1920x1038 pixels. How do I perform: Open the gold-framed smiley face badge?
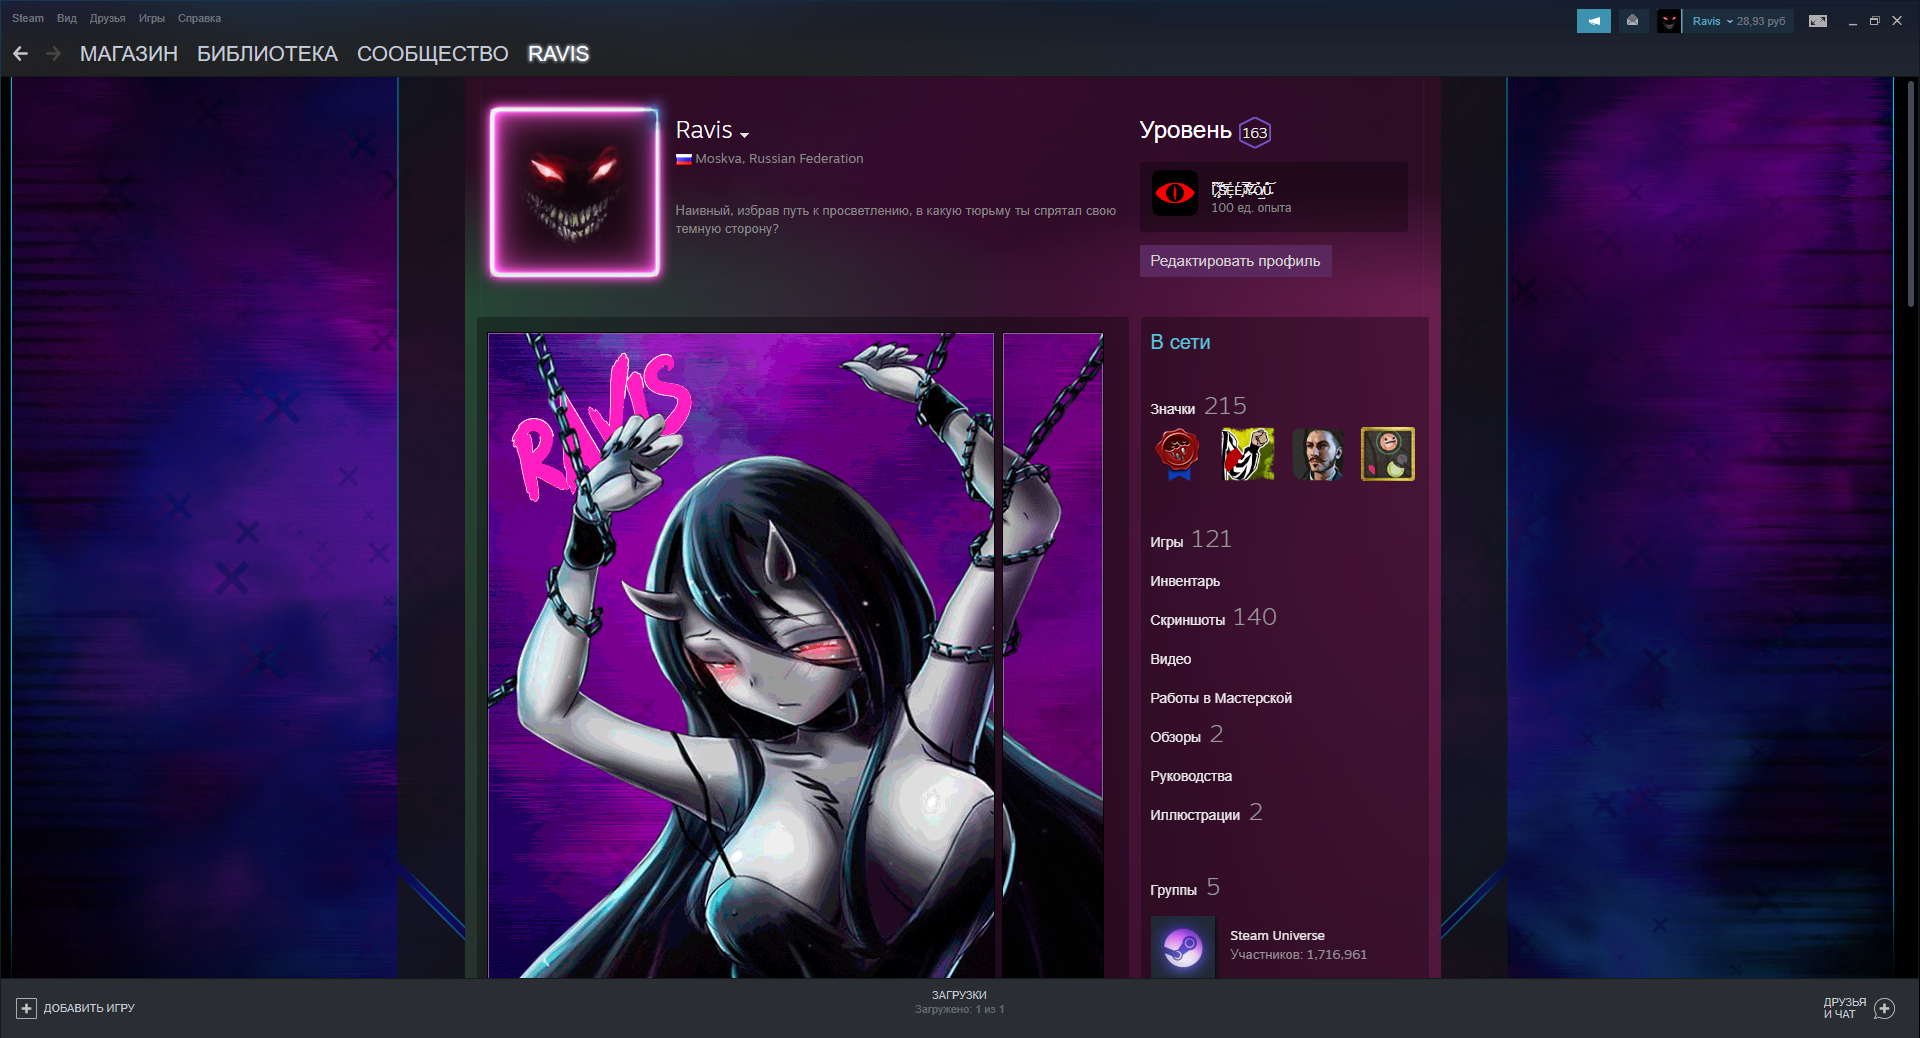click(x=1388, y=454)
